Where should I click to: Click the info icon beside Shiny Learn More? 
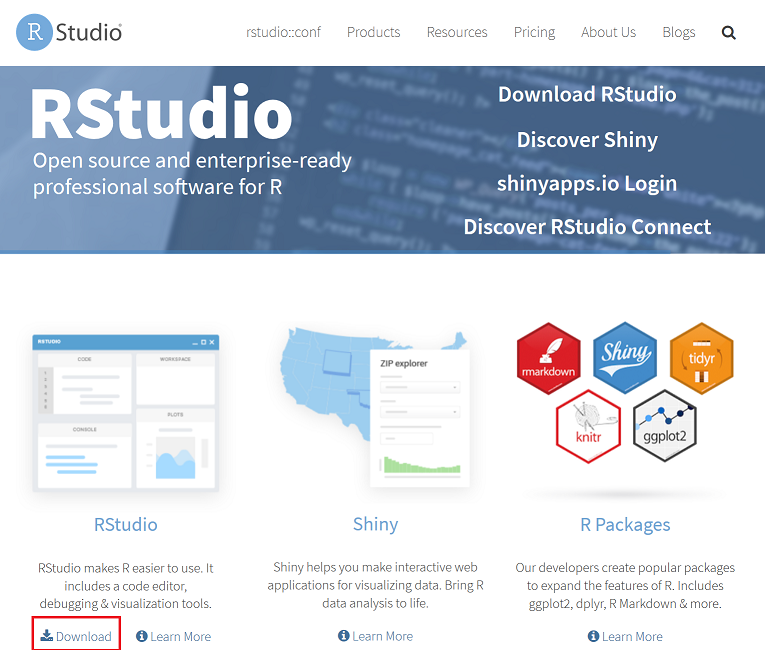(343, 635)
